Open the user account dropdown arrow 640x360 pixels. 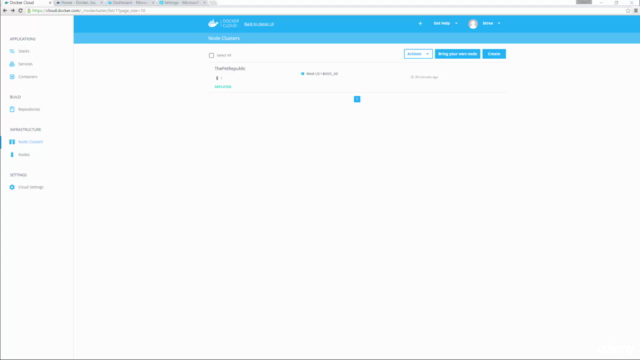click(499, 23)
